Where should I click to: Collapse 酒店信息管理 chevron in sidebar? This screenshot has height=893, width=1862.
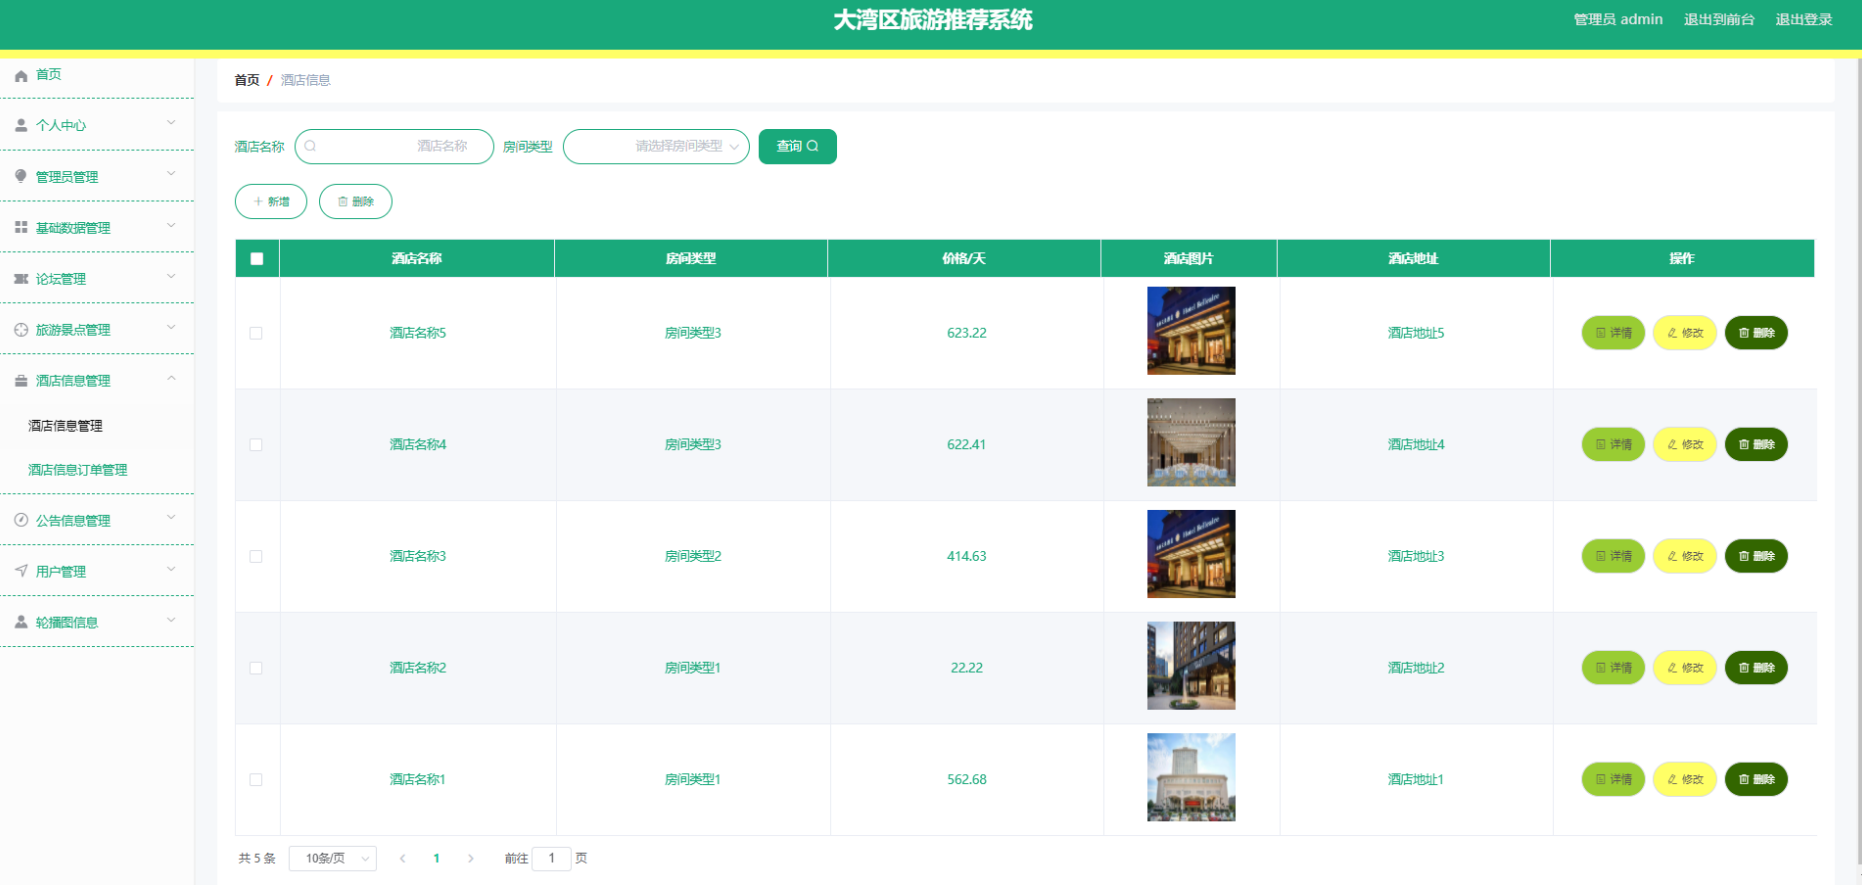point(171,378)
